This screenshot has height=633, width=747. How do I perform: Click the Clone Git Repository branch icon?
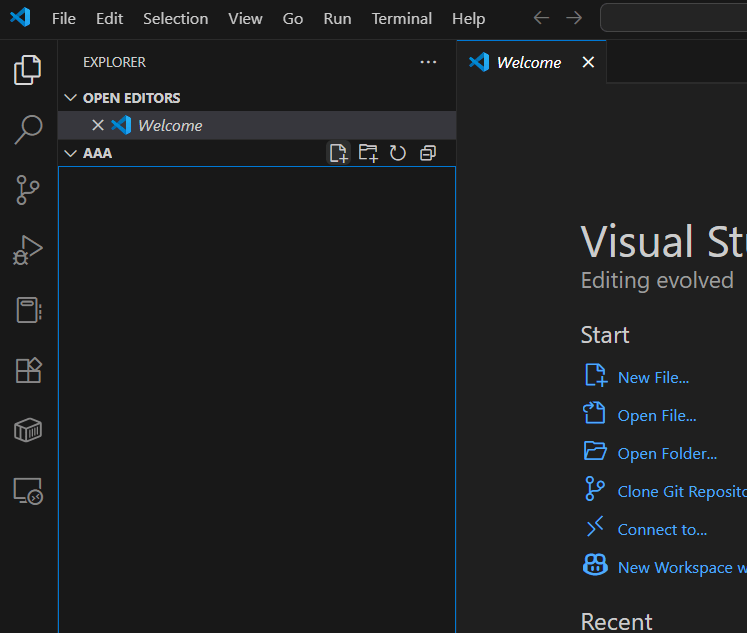click(x=595, y=489)
